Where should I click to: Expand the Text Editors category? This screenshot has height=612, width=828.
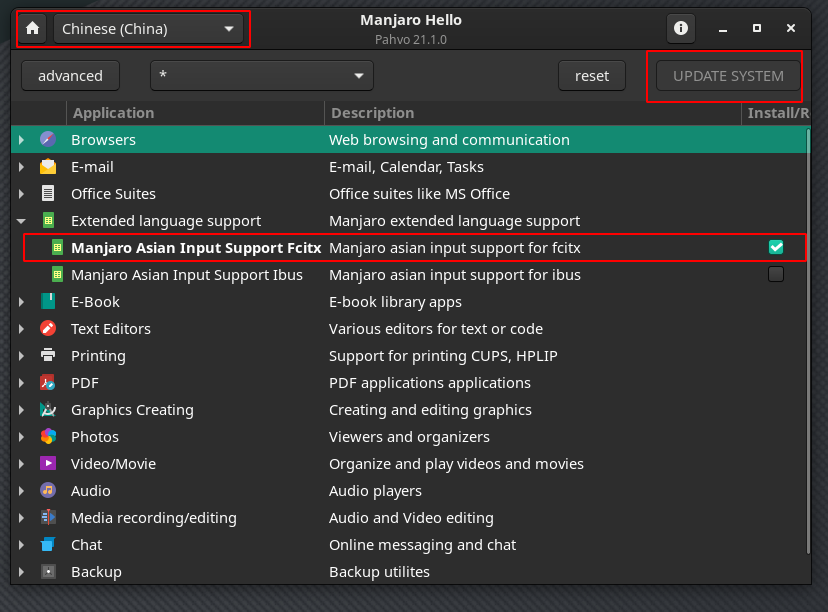tap(21, 328)
